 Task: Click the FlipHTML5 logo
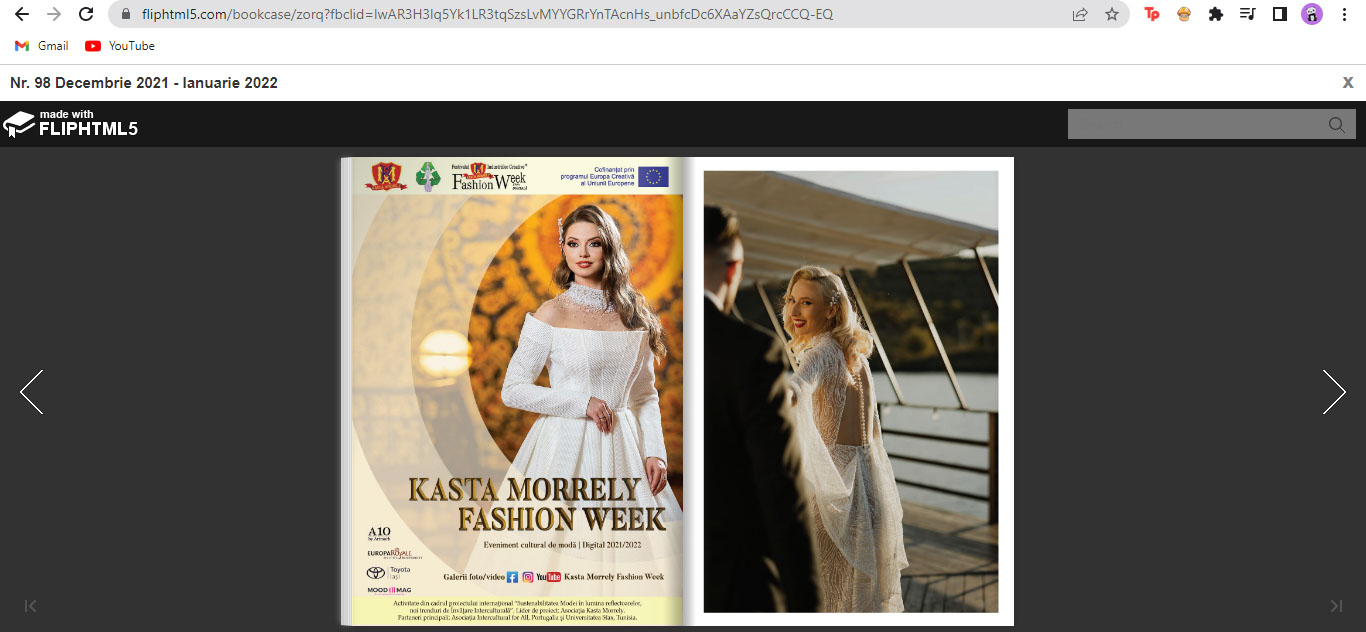(70, 124)
